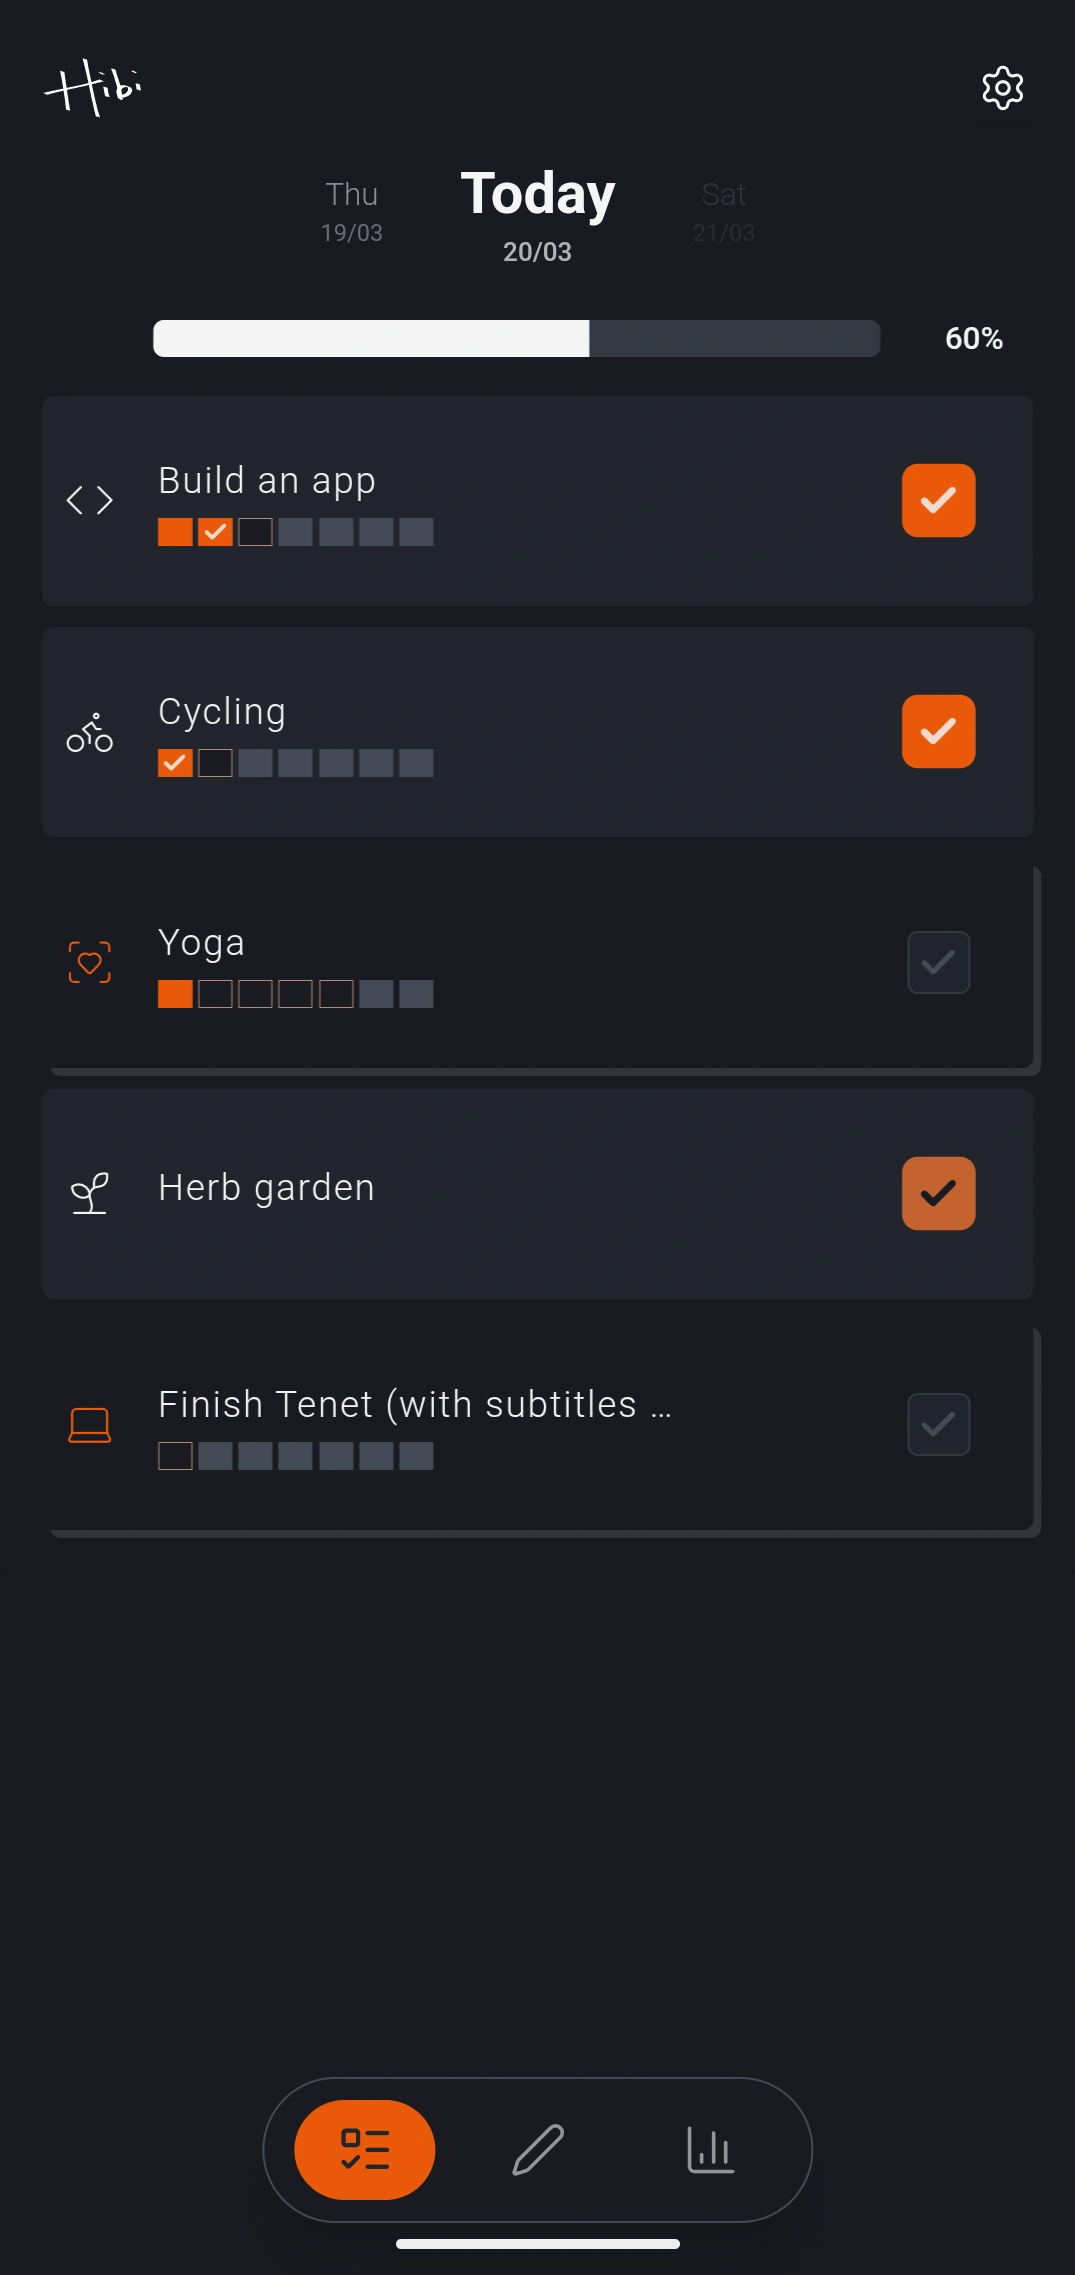
Task: Click the 60% daily progress bar
Action: coord(516,338)
